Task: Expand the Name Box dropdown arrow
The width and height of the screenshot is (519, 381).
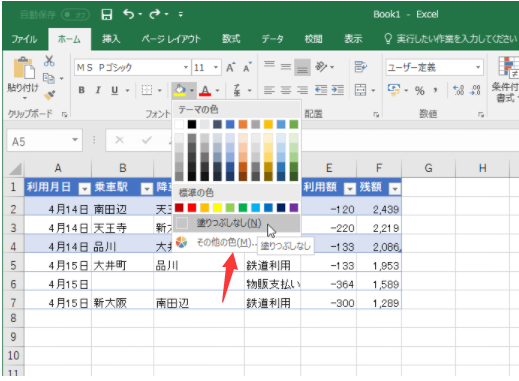Action: tap(75, 140)
